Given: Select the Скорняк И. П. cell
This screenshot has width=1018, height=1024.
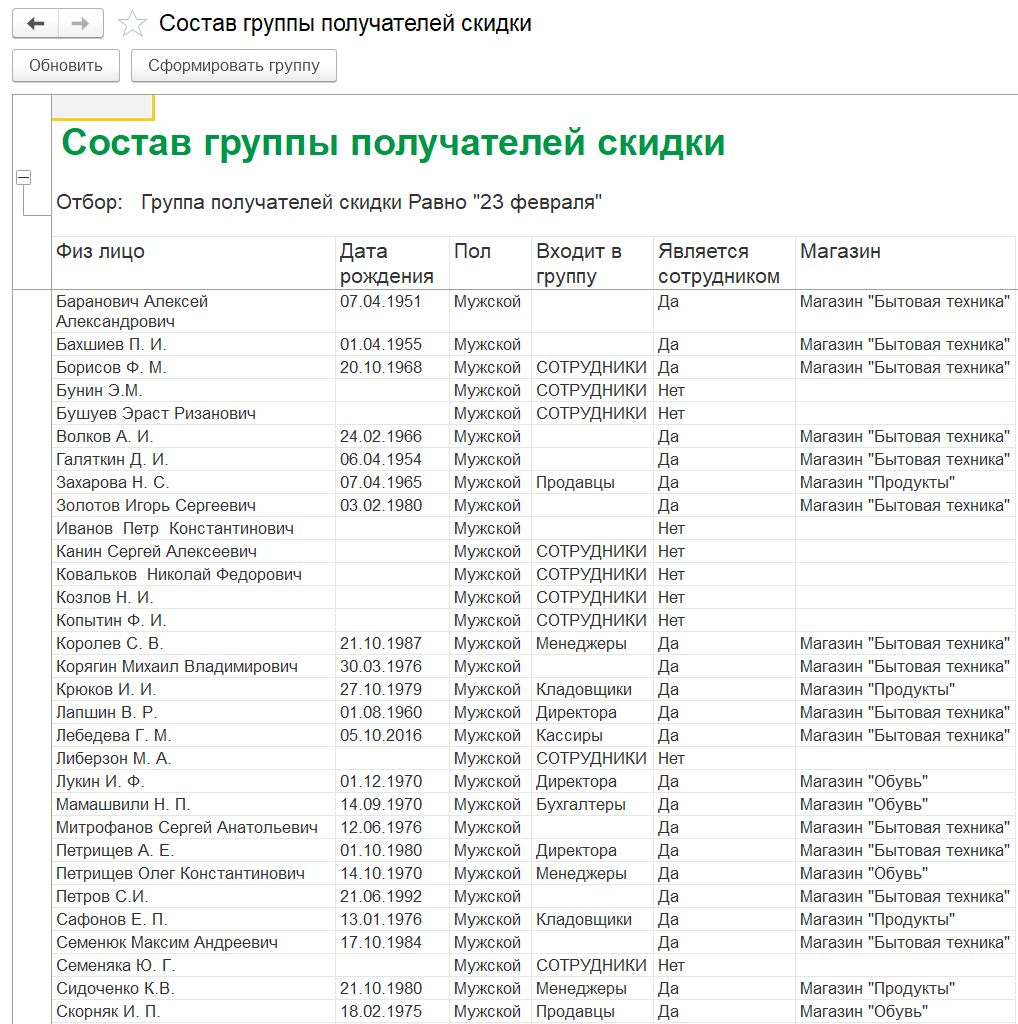Looking at the screenshot, I should tap(108, 1011).
